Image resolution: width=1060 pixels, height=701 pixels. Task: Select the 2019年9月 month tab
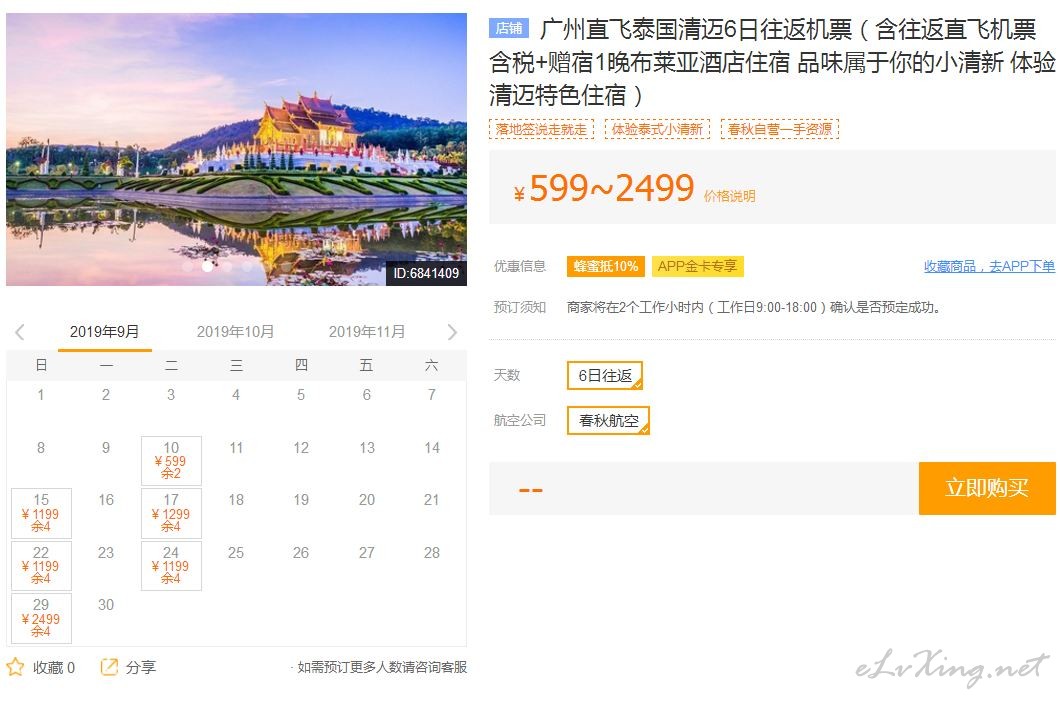[x=105, y=332]
